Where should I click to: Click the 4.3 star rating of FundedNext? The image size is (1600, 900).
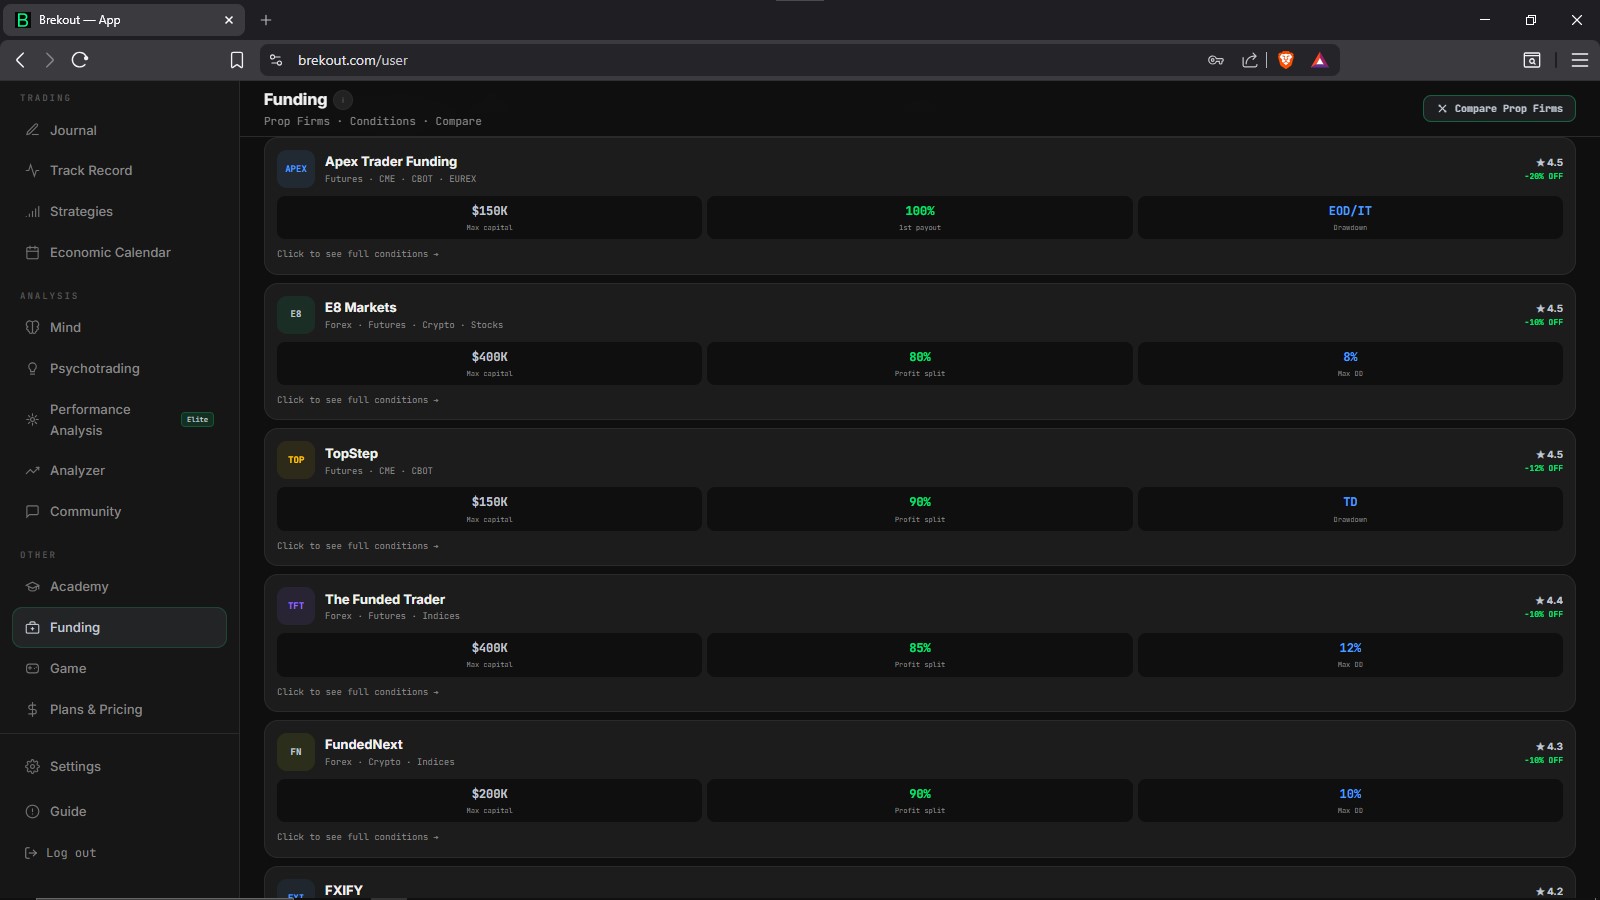pos(1549,747)
